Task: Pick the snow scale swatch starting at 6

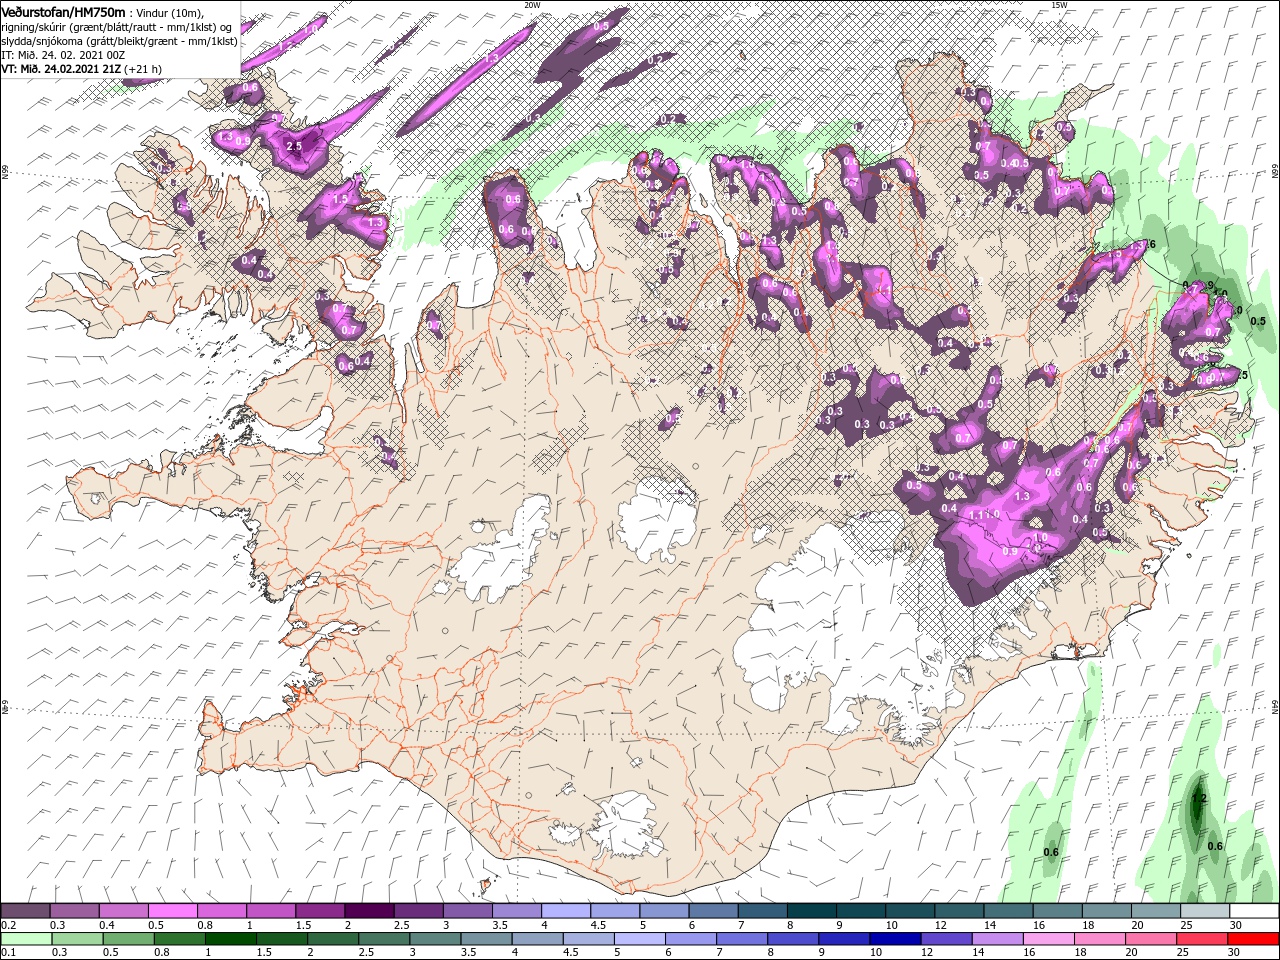Action: (714, 911)
